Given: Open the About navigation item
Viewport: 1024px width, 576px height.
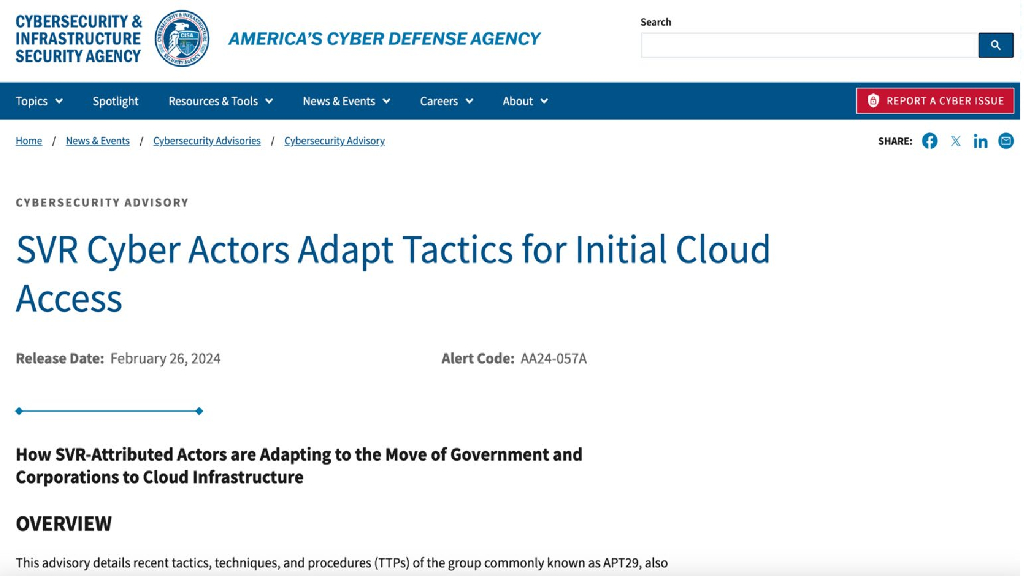Looking at the screenshot, I should click(525, 101).
